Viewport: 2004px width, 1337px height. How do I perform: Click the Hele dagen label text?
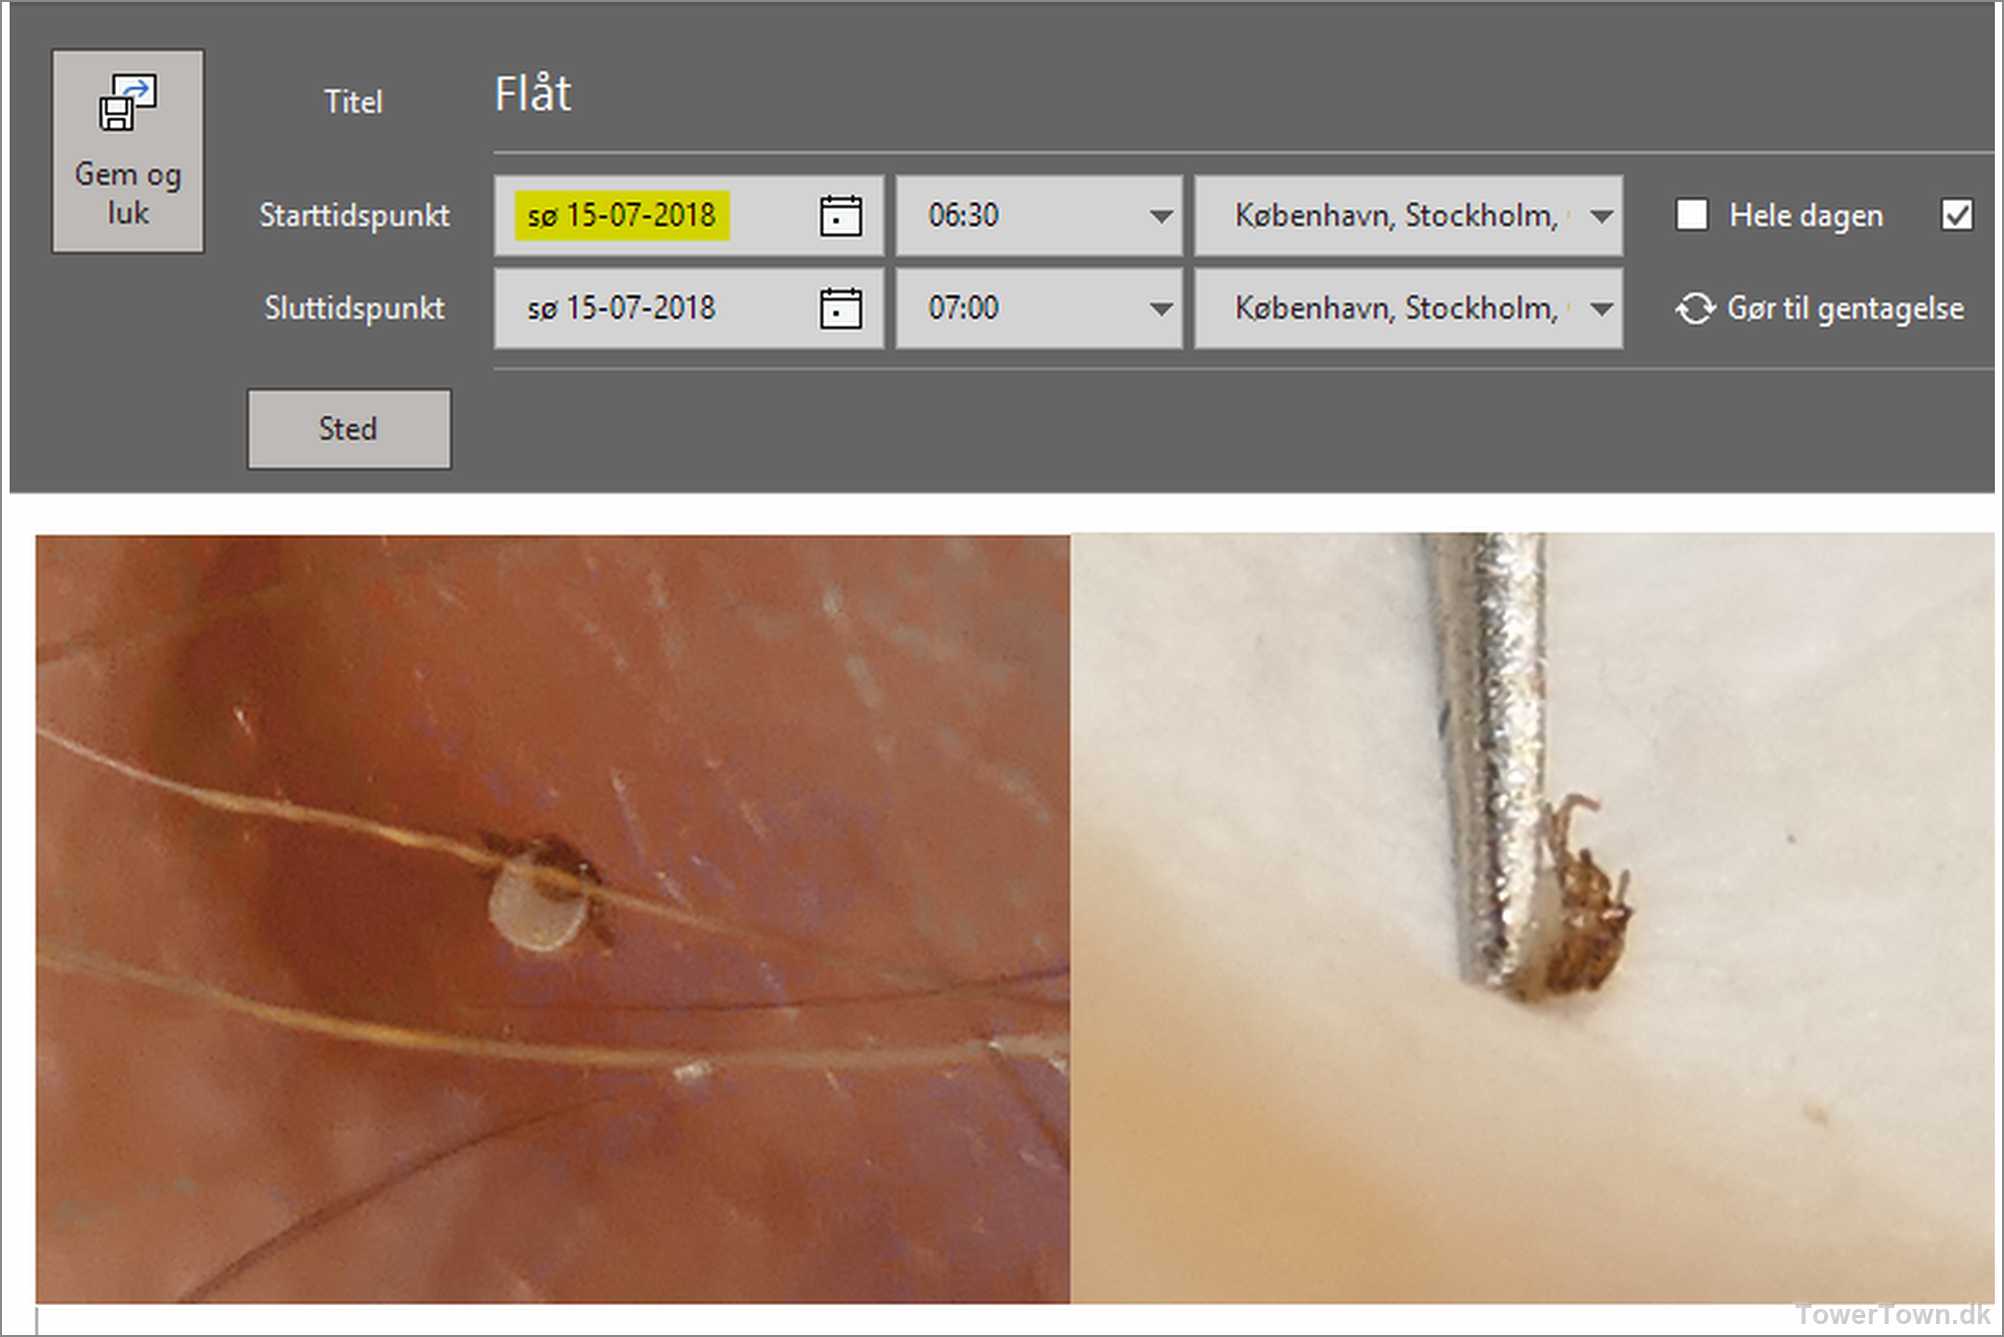[x=1806, y=216]
